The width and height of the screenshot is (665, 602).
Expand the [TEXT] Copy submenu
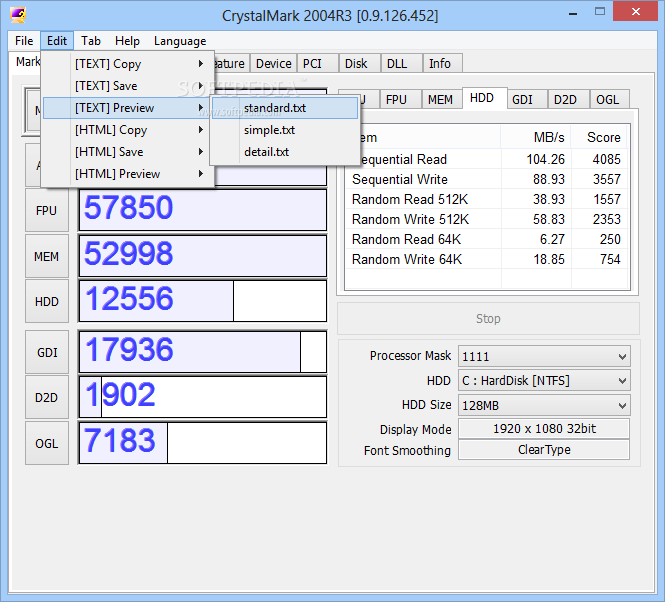pos(128,64)
